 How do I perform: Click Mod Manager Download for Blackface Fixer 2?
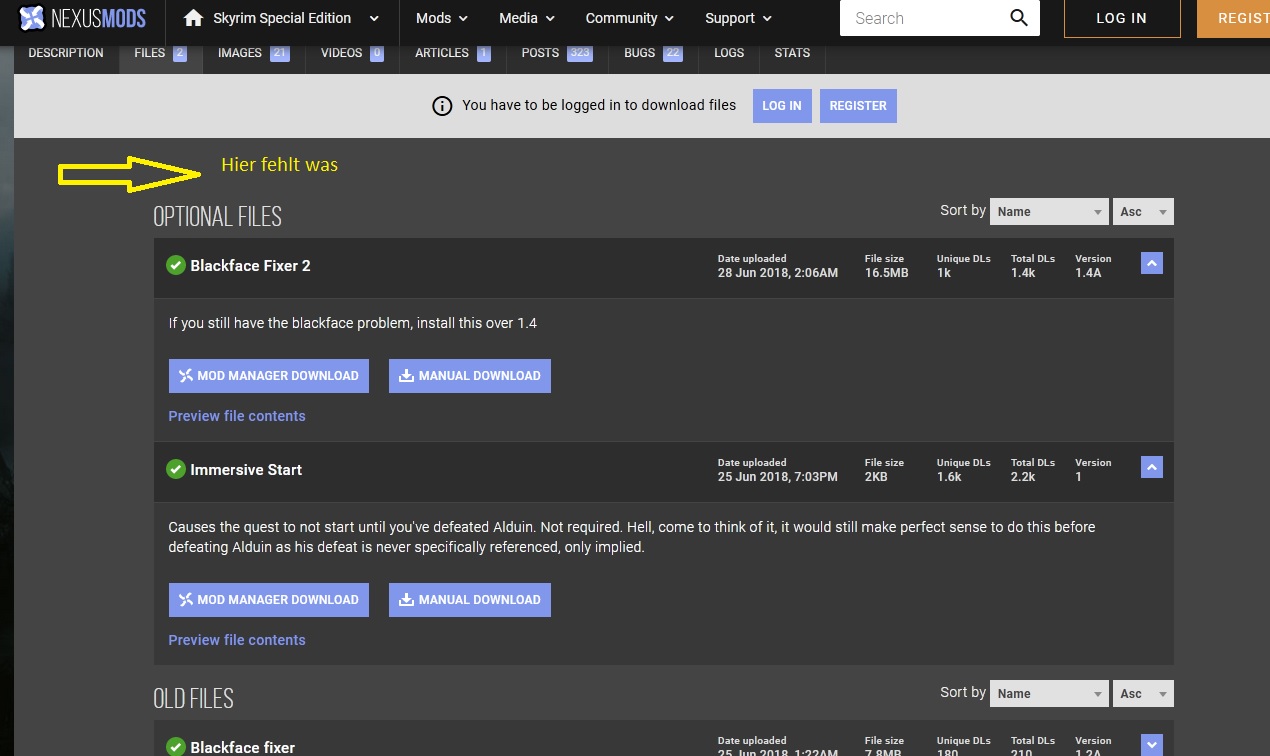coord(269,376)
